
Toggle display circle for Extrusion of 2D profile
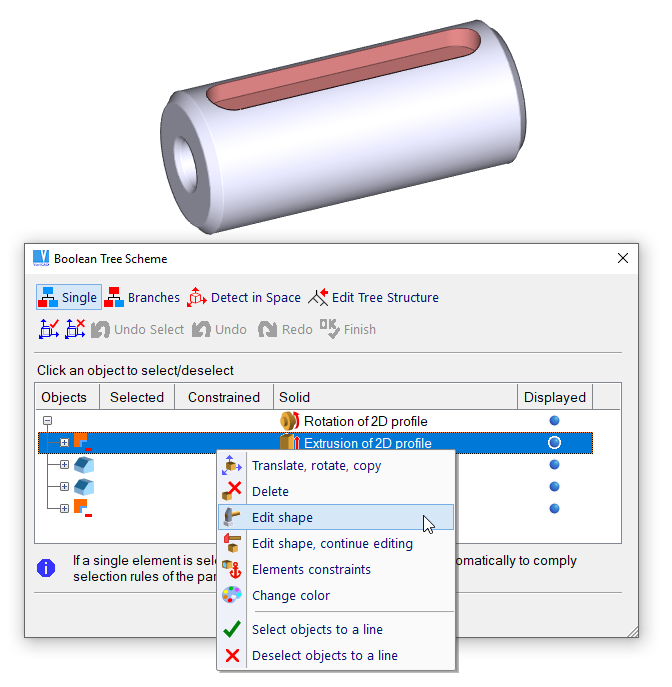click(554, 443)
